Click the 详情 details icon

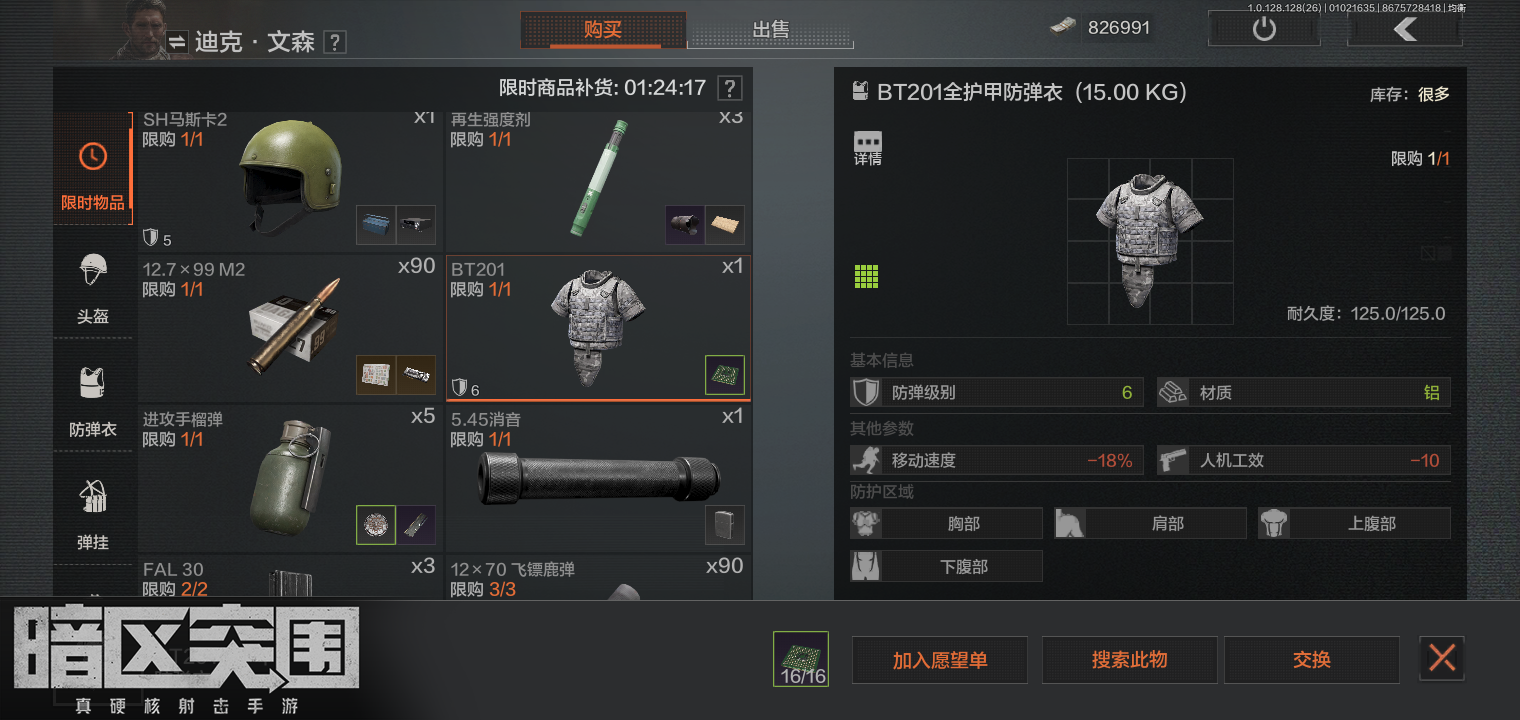[867, 149]
